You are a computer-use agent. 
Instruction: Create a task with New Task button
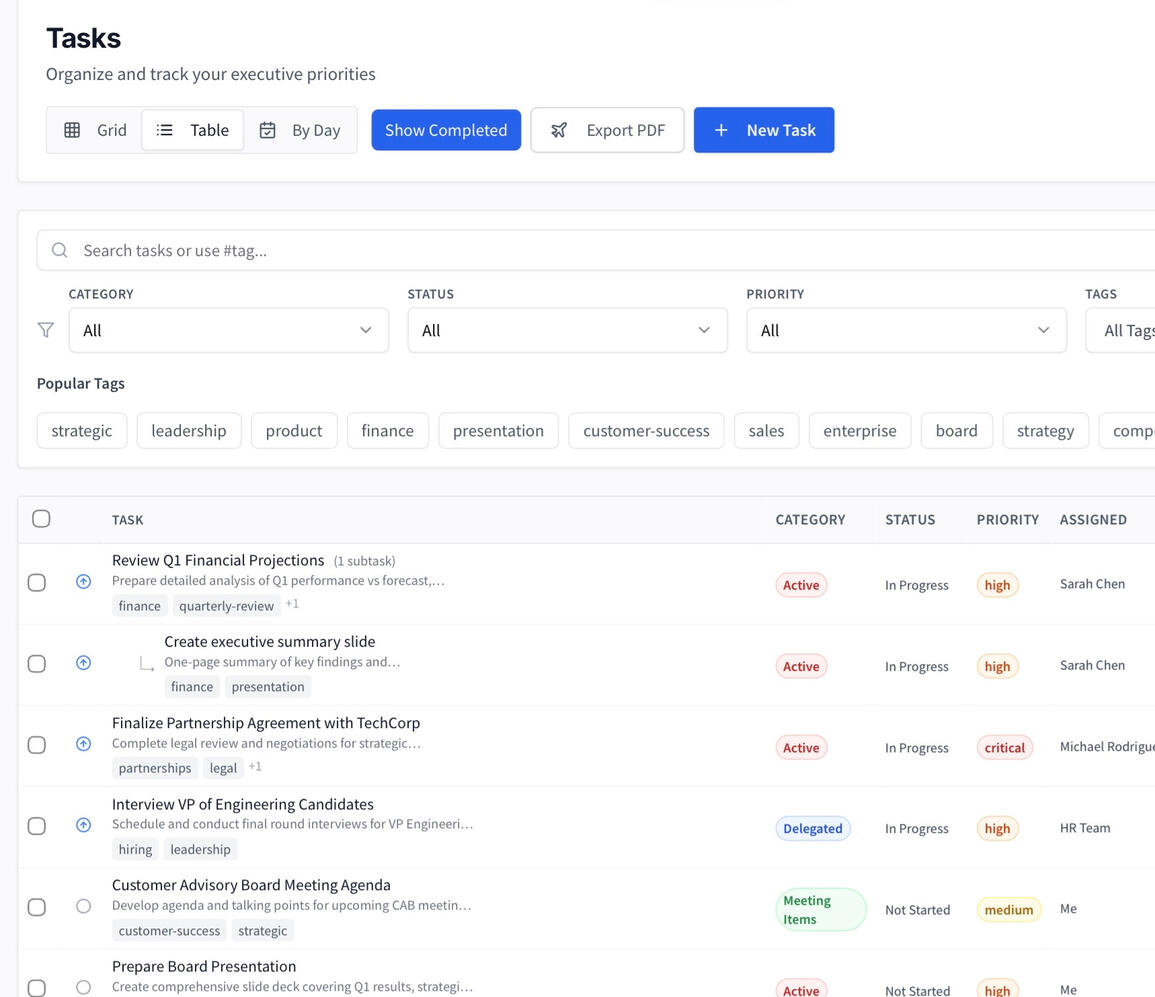click(764, 130)
